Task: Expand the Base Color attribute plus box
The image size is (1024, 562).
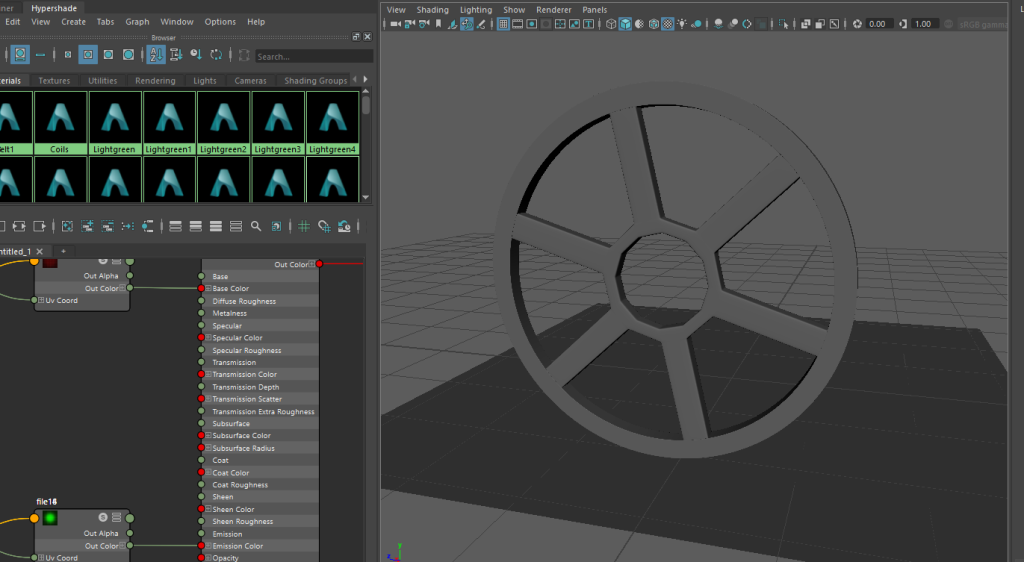Action: (209, 289)
